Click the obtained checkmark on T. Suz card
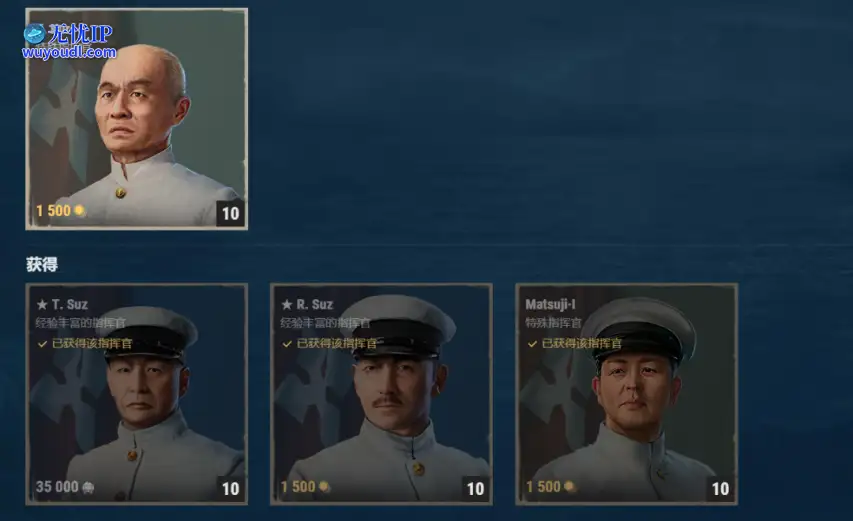853x521 pixels. click(x=42, y=344)
